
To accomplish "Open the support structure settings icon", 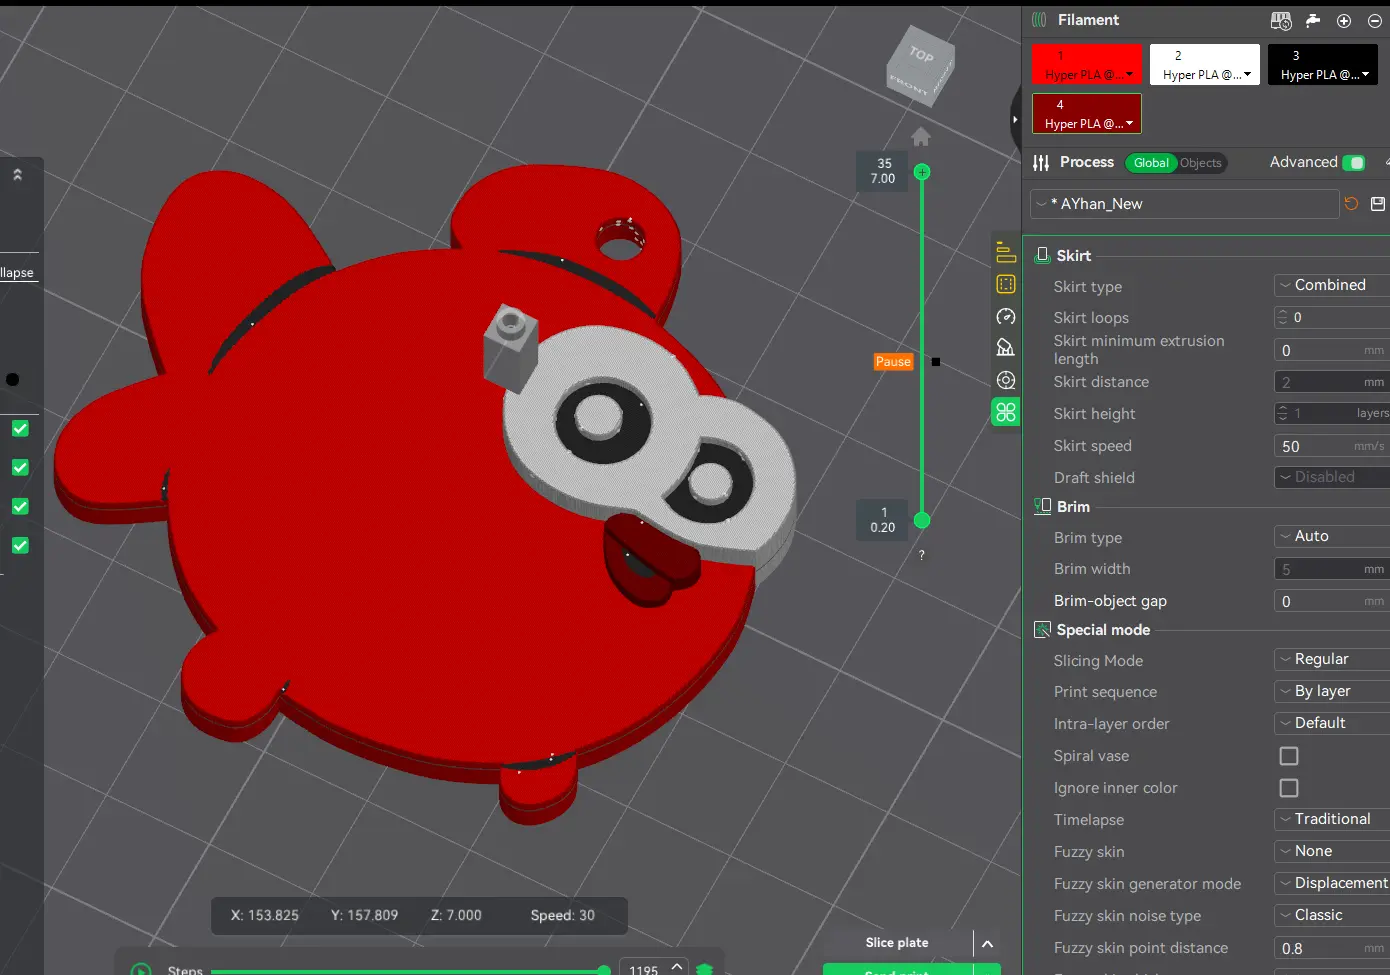I will tap(1006, 348).
